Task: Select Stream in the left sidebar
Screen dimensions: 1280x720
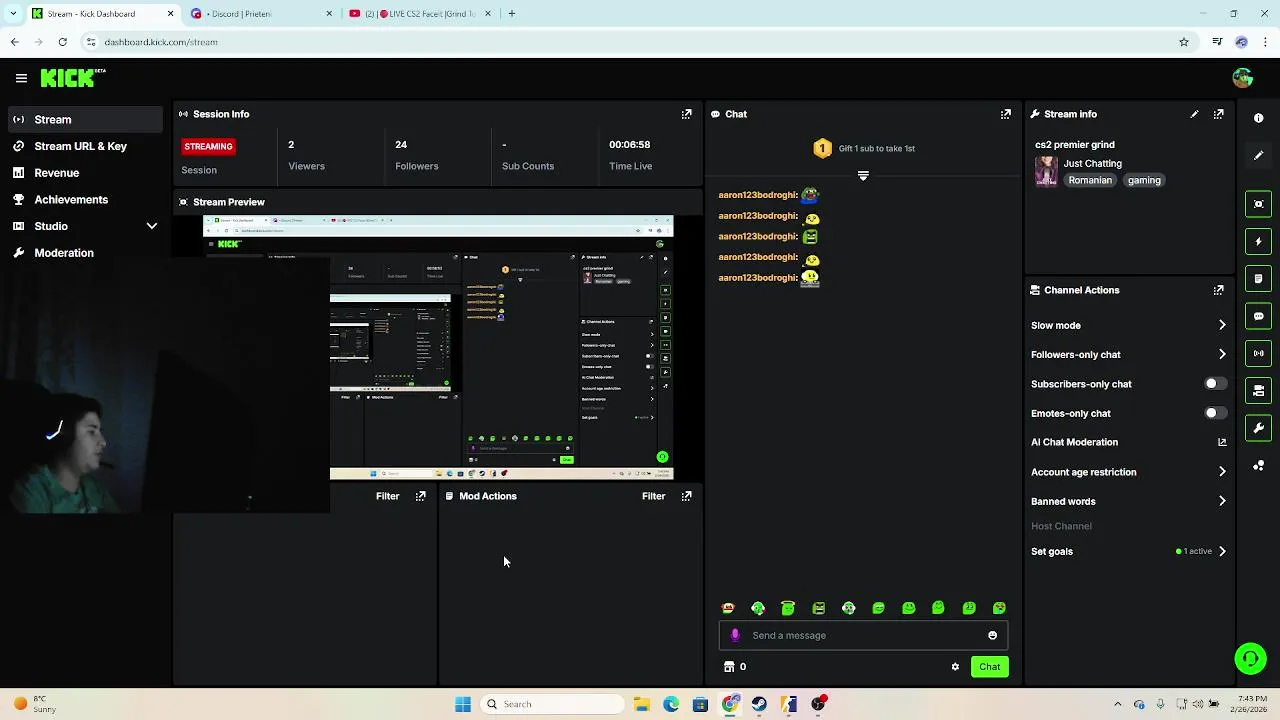Action: (x=85, y=119)
